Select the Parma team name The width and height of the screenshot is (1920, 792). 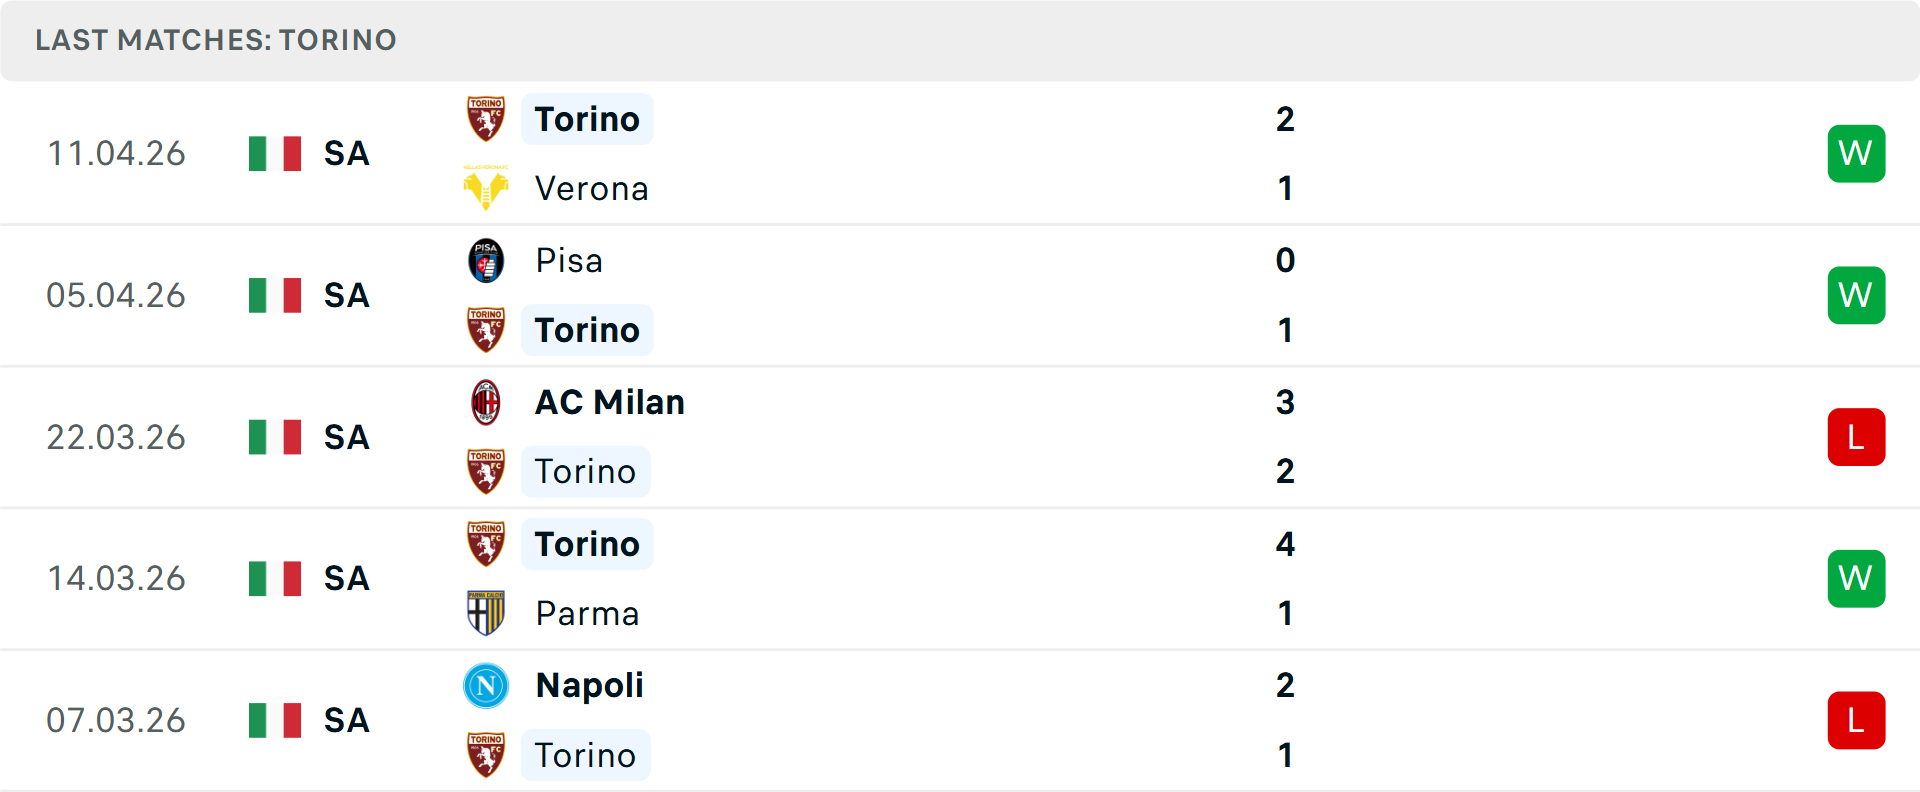pos(587,614)
